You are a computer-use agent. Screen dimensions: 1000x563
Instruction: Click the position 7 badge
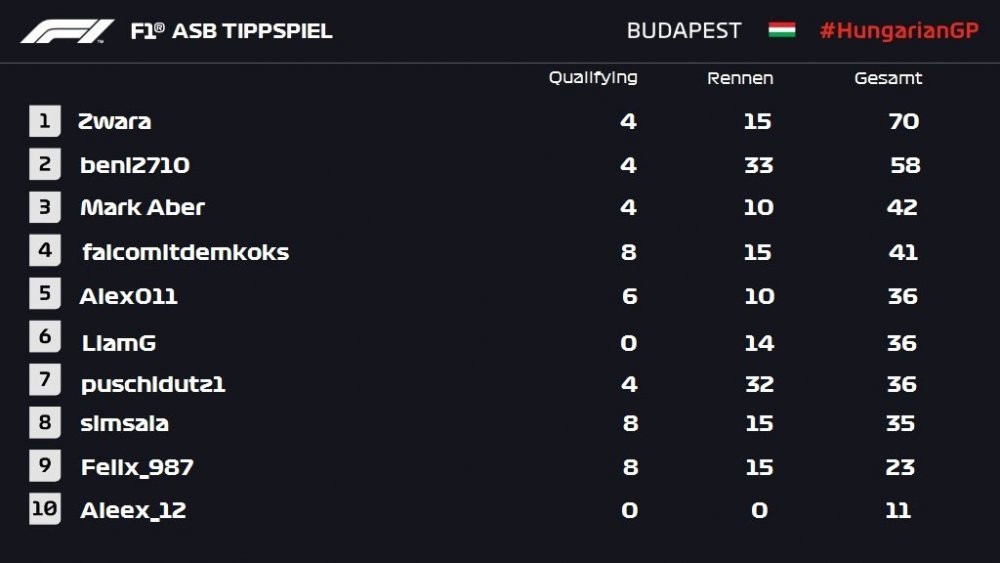[x=45, y=379]
